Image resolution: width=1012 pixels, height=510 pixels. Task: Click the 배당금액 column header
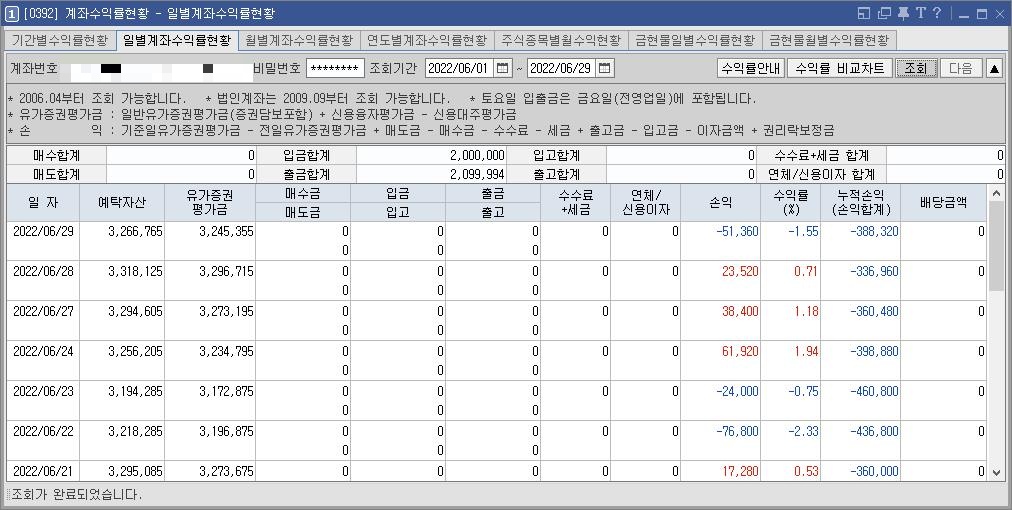944,203
